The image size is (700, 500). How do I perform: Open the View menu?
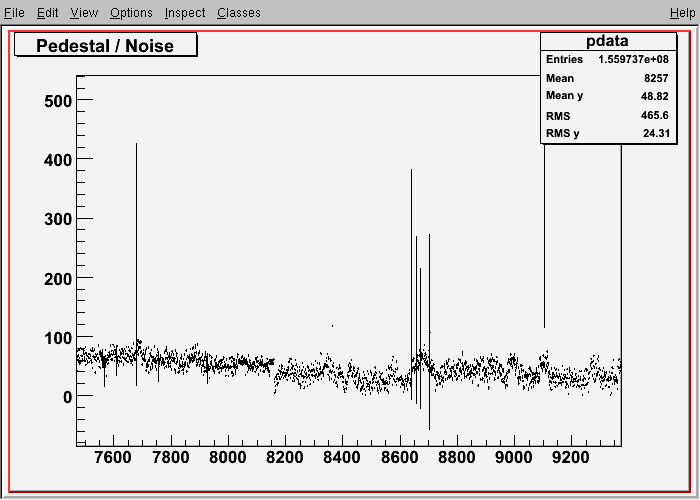84,12
